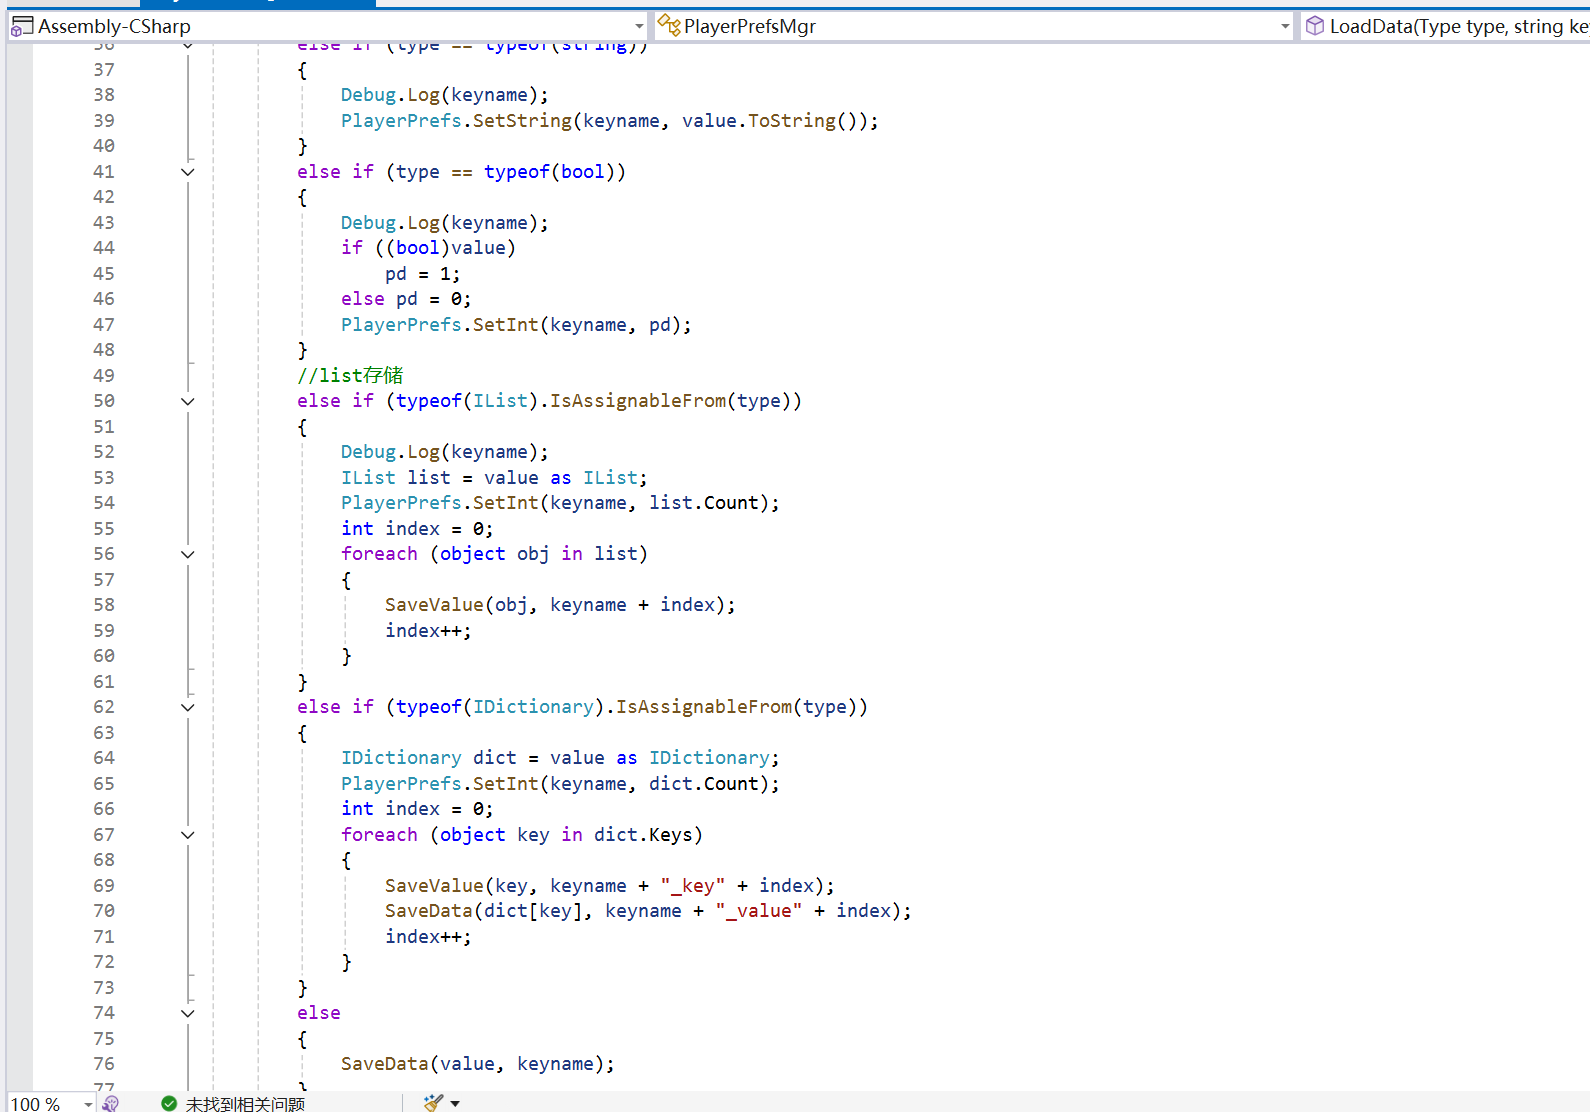Click SaveData(value, keyname) call at line 76
Screen dimensions: 1590x1112
pyautogui.click(x=478, y=1064)
